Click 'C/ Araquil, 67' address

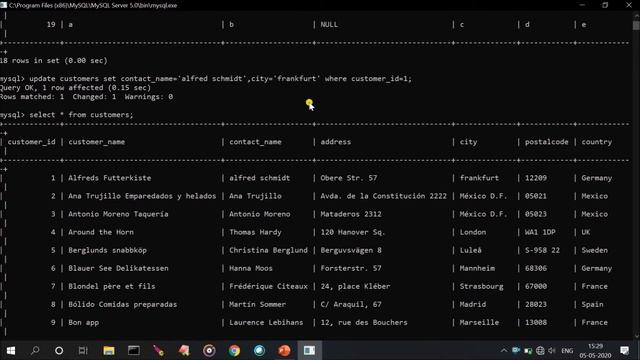click(x=351, y=304)
